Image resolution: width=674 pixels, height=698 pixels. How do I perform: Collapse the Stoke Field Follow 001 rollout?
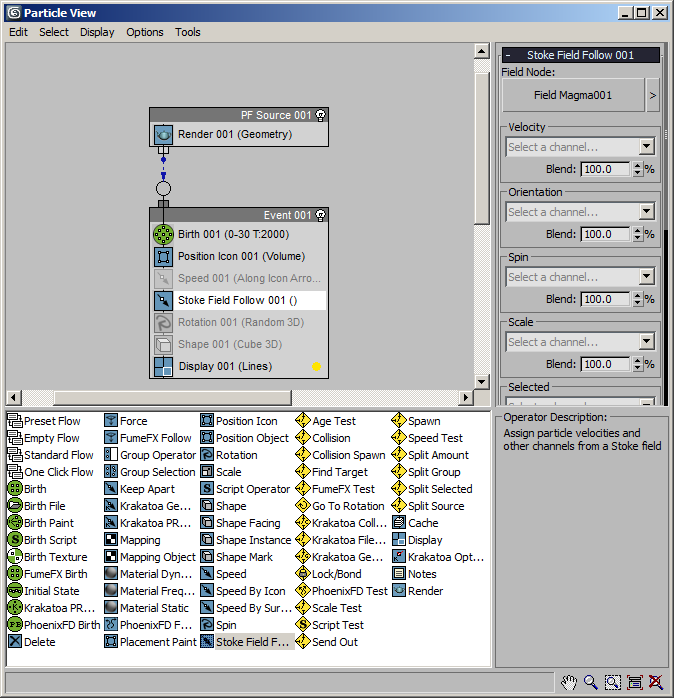(x=581, y=55)
